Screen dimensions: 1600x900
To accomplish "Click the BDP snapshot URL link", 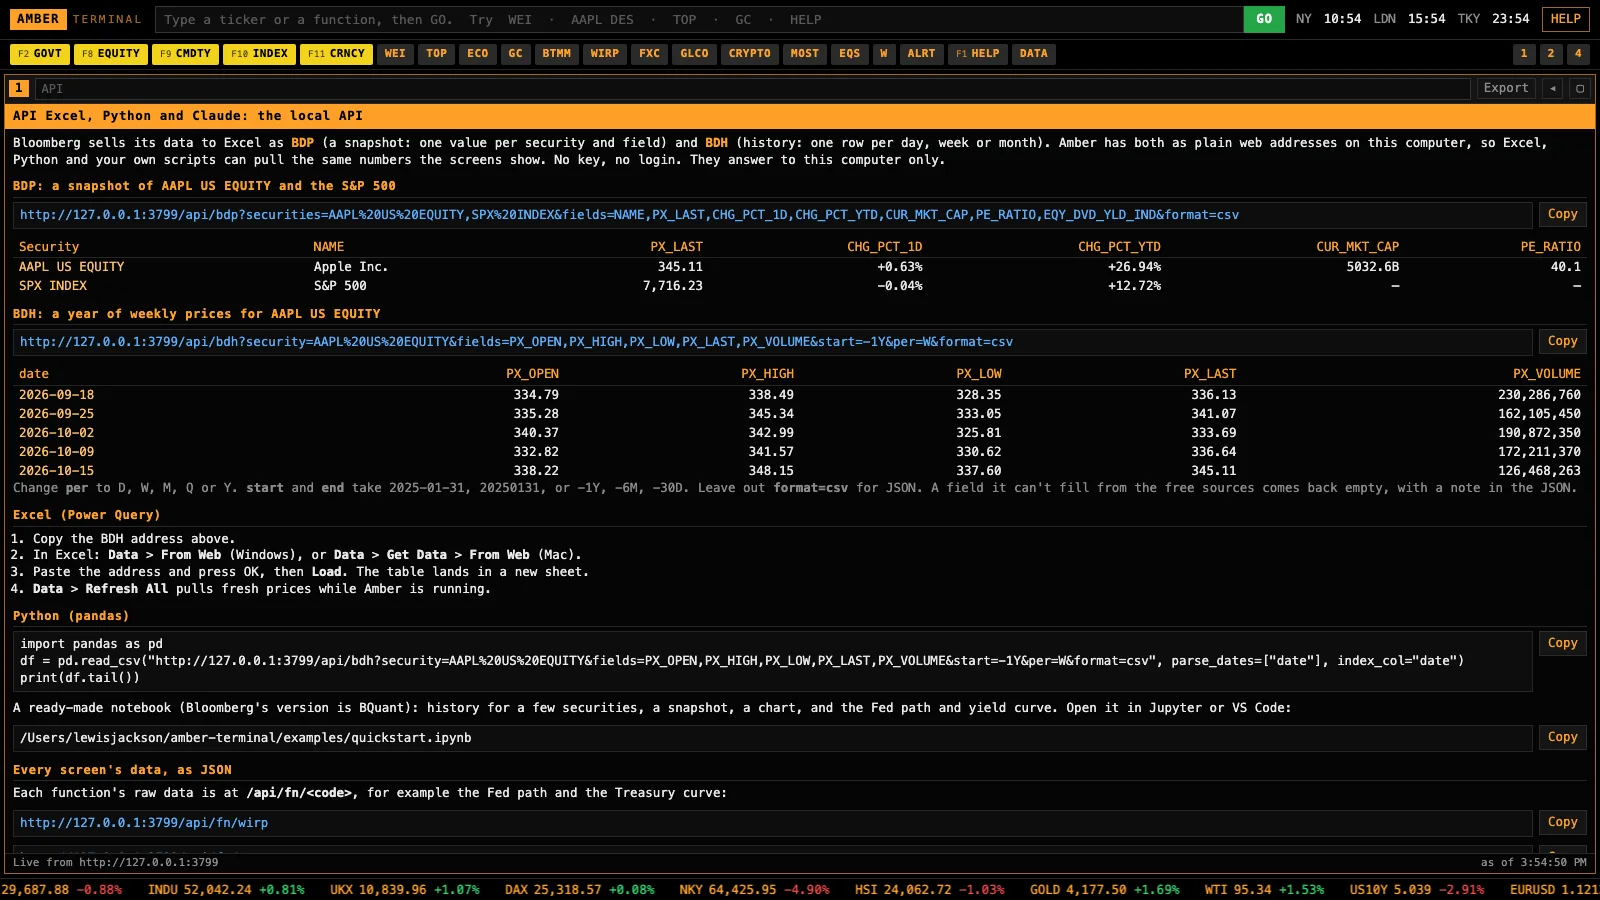I will point(629,215).
